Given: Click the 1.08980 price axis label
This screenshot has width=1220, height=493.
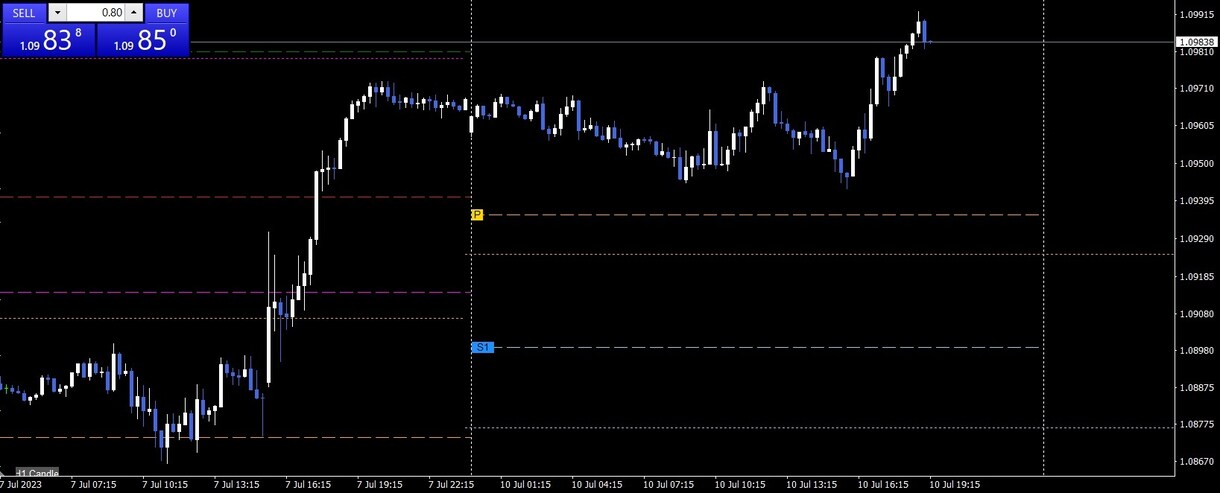Looking at the screenshot, I should click(1196, 351).
